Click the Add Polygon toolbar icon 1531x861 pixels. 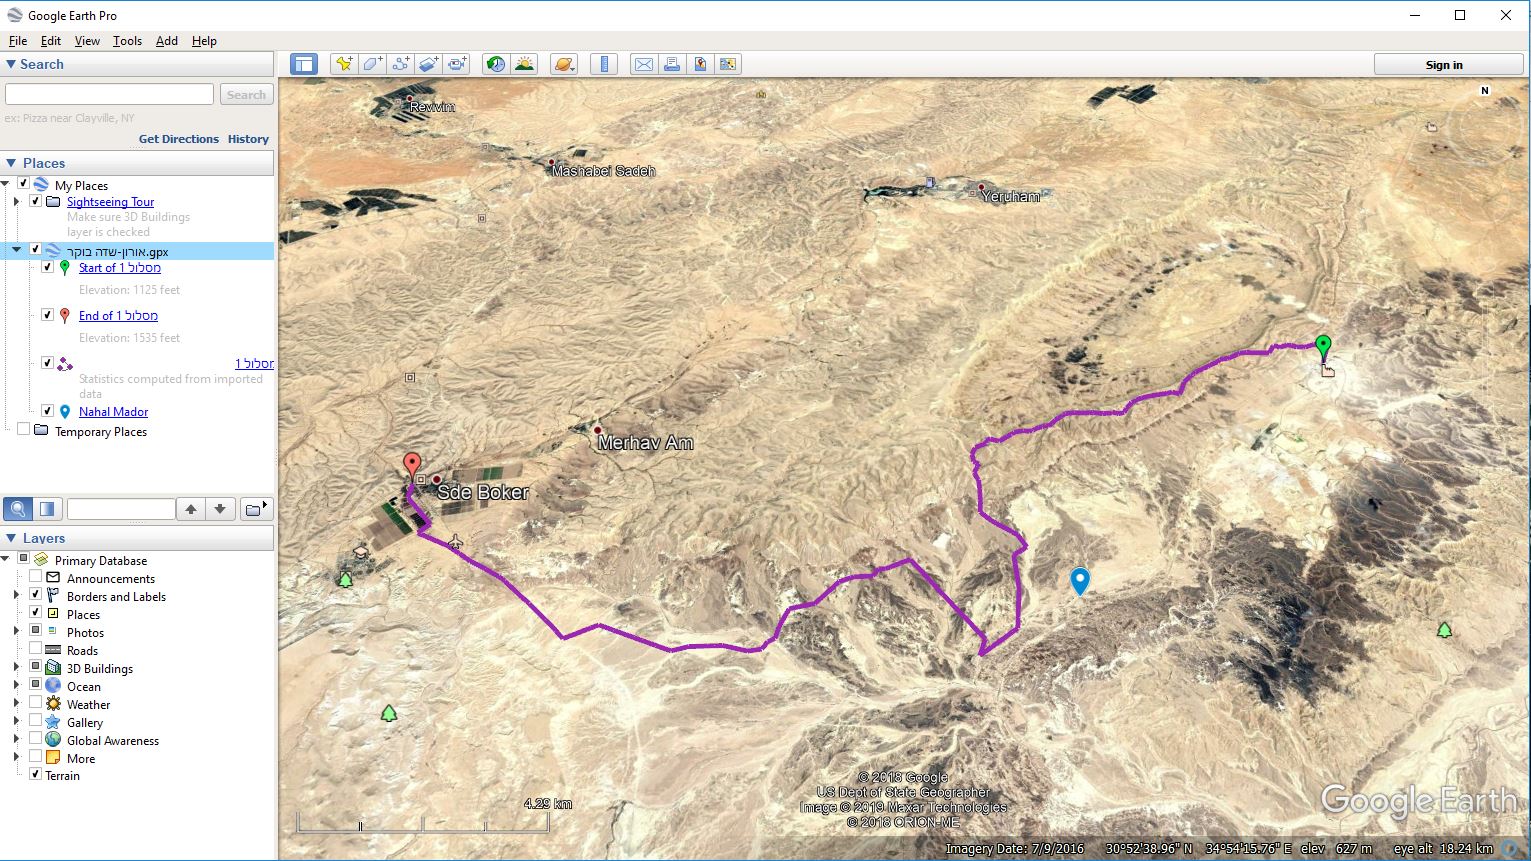pyautogui.click(x=372, y=64)
